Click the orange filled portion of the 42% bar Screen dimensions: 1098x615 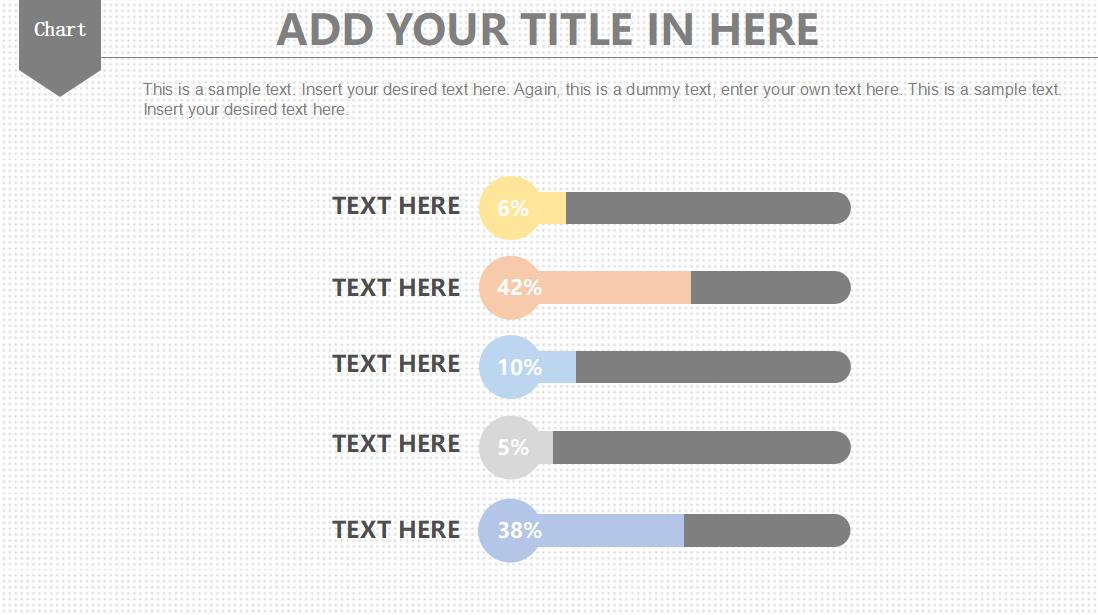(616, 287)
